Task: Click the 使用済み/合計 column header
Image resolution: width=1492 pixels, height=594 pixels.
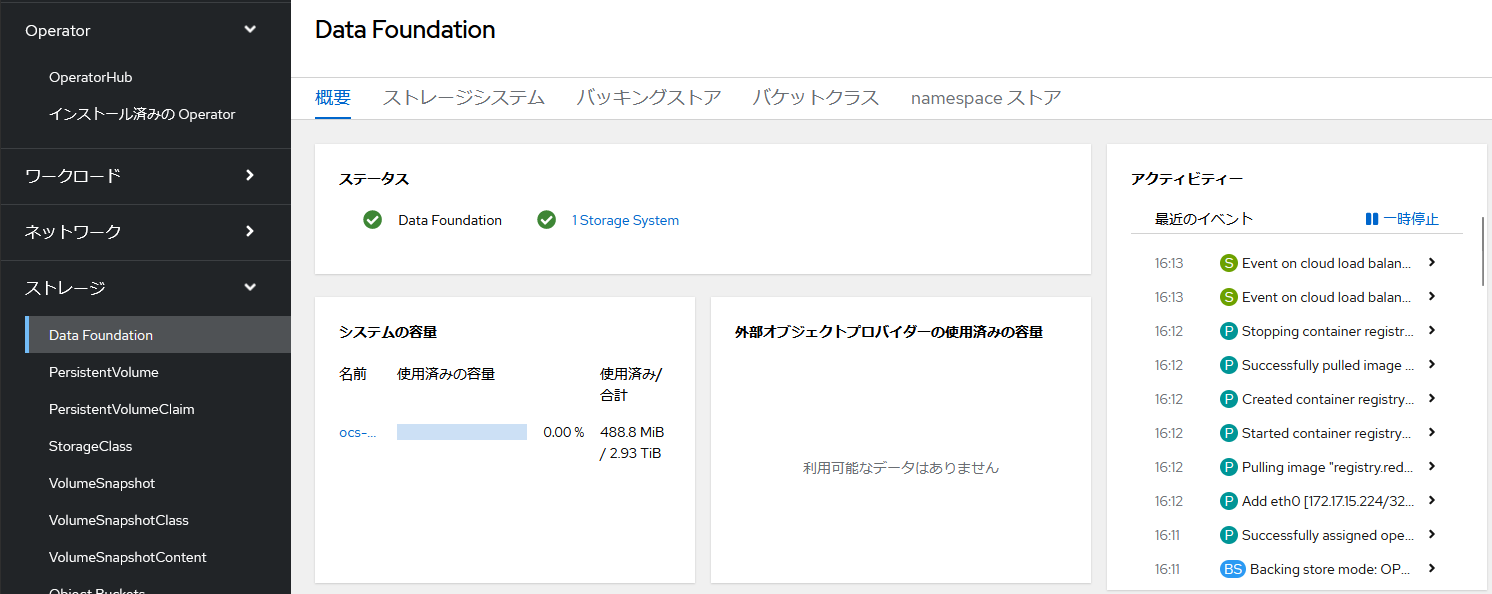Action: [x=631, y=384]
